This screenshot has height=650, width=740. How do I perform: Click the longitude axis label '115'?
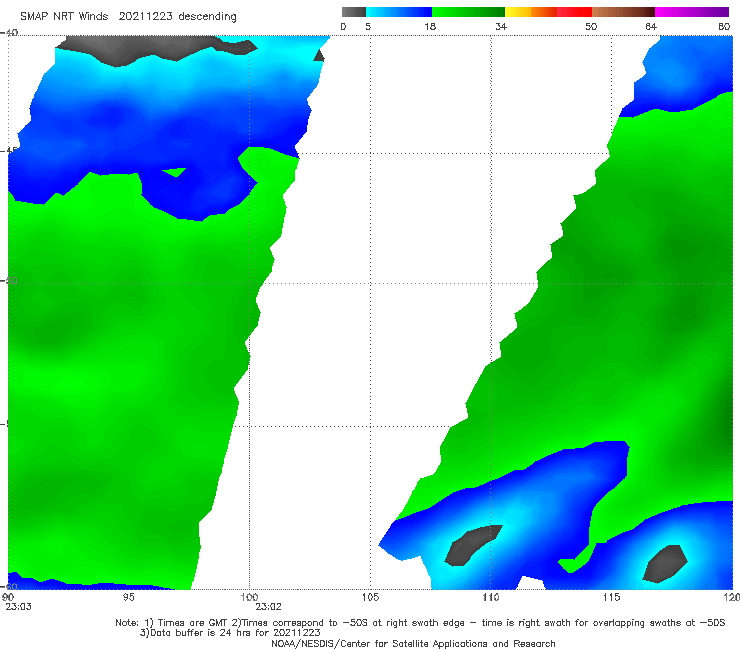point(612,597)
